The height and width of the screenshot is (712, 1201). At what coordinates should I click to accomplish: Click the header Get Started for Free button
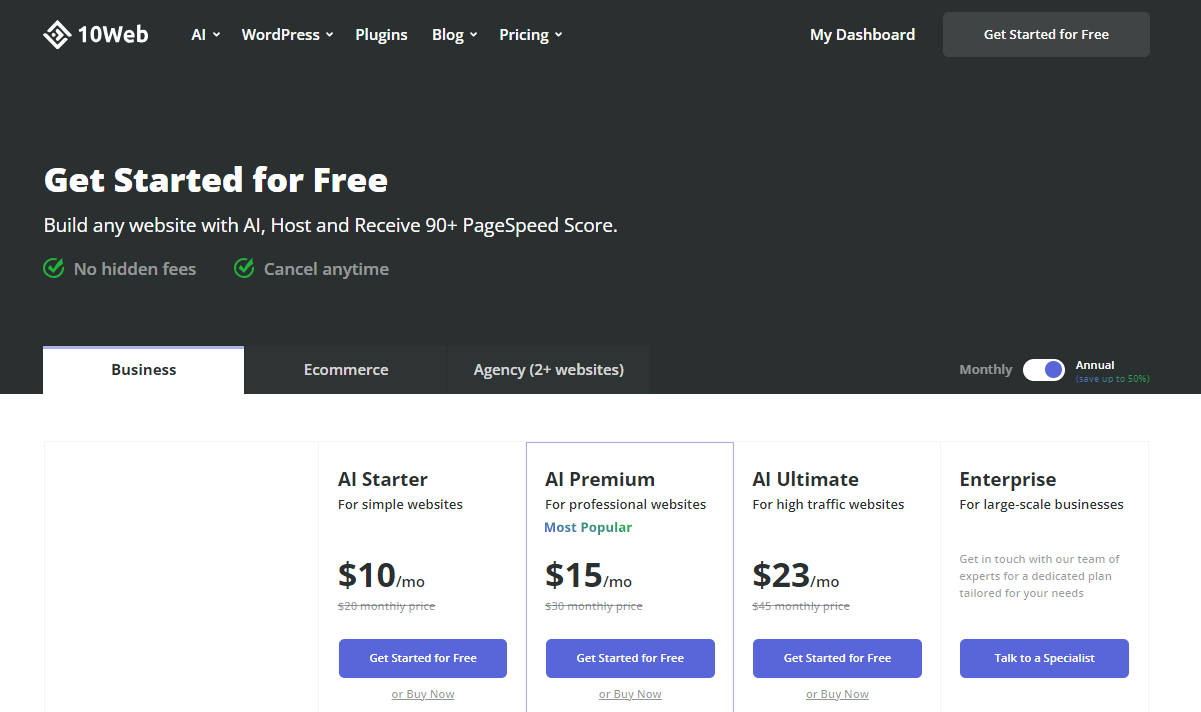click(1046, 34)
